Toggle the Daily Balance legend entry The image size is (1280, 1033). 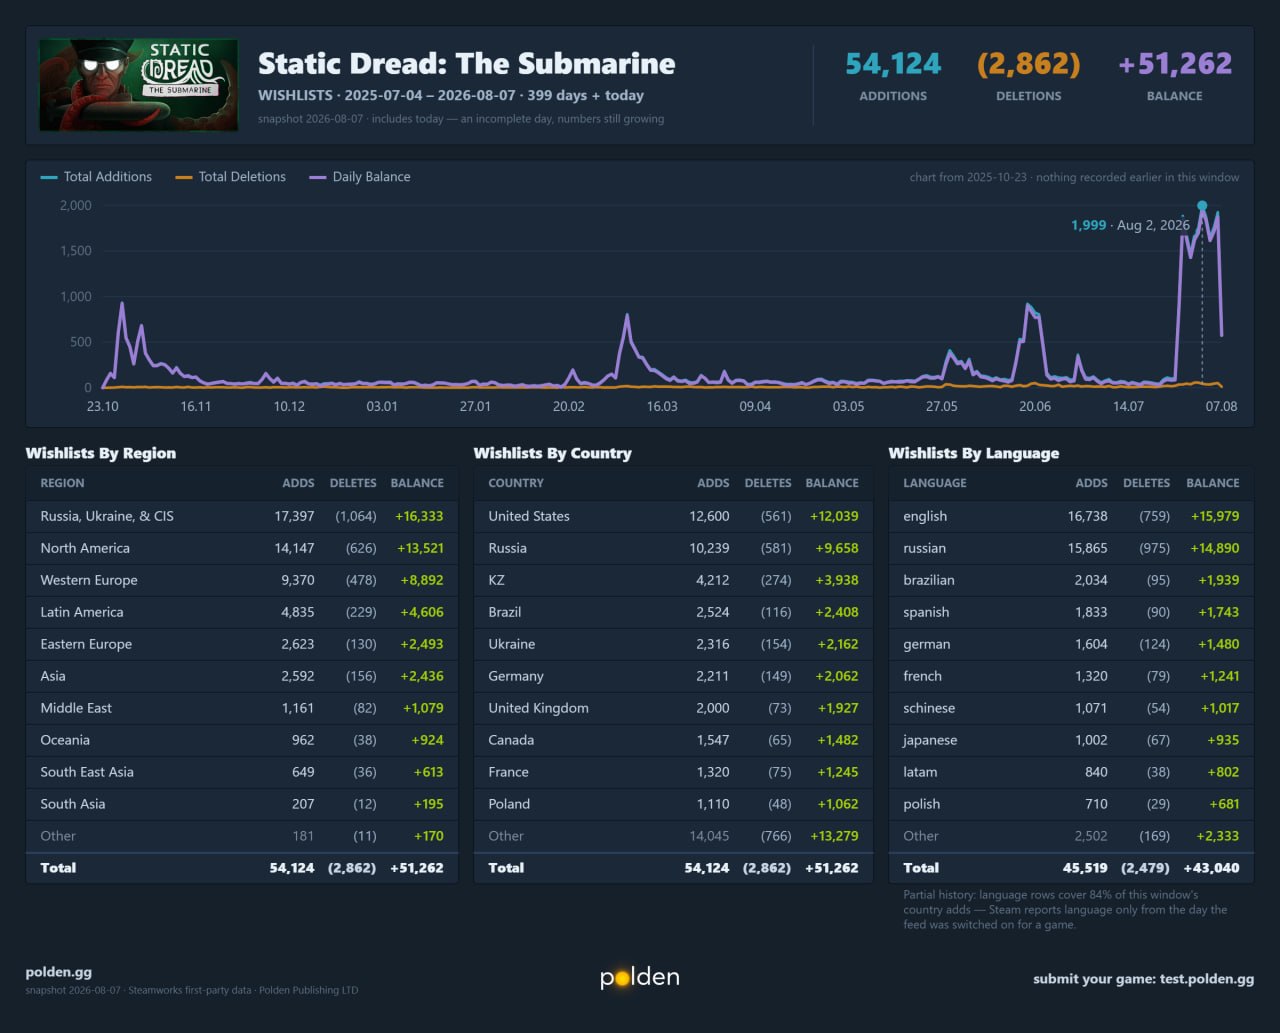pyautogui.click(x=360, y=177)
